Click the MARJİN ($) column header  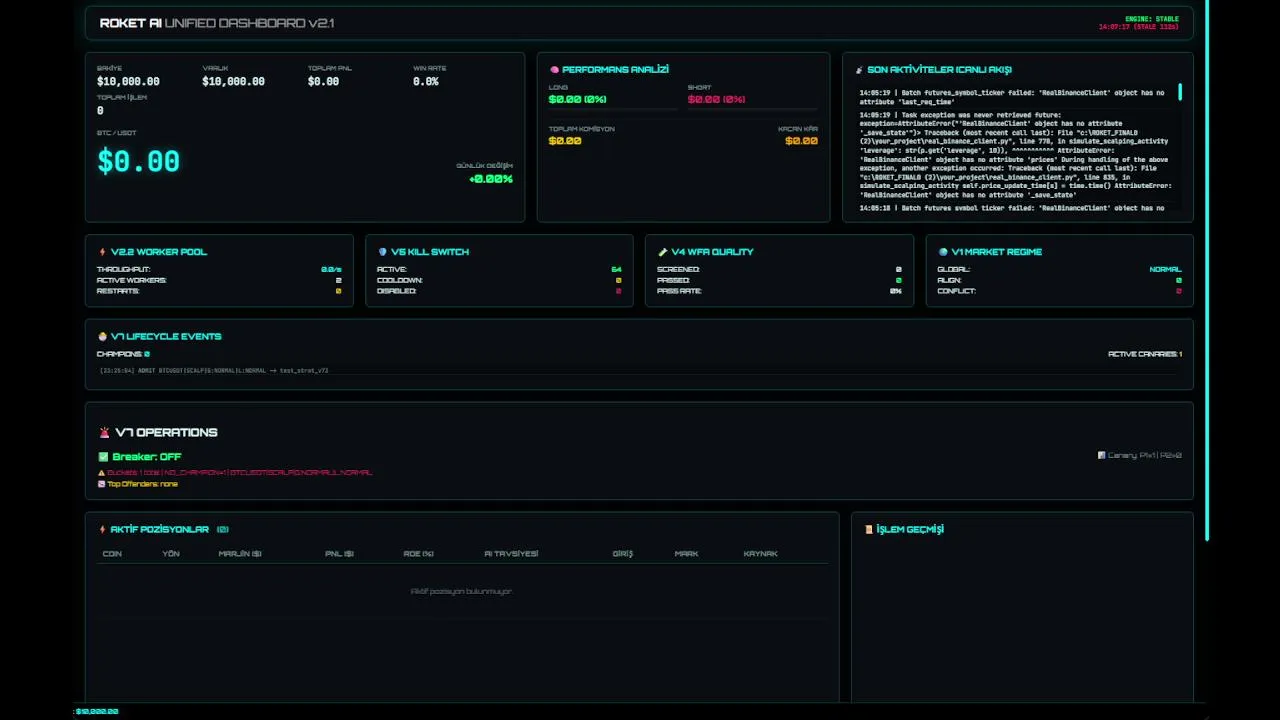(240, 554)
